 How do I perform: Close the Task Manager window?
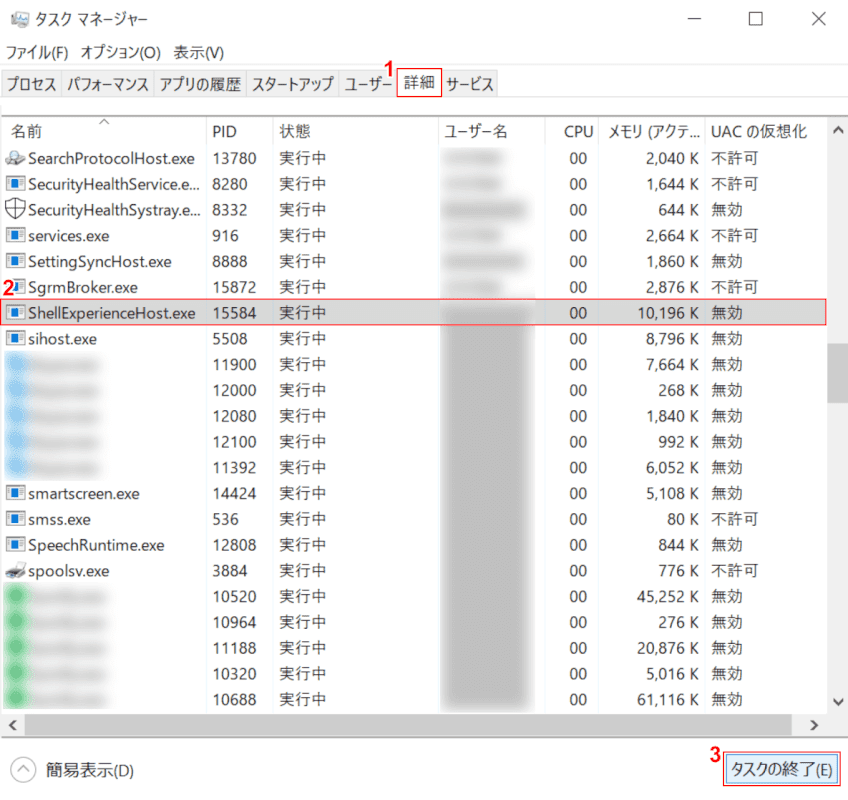pyautogui.click(x=818, y=19)
